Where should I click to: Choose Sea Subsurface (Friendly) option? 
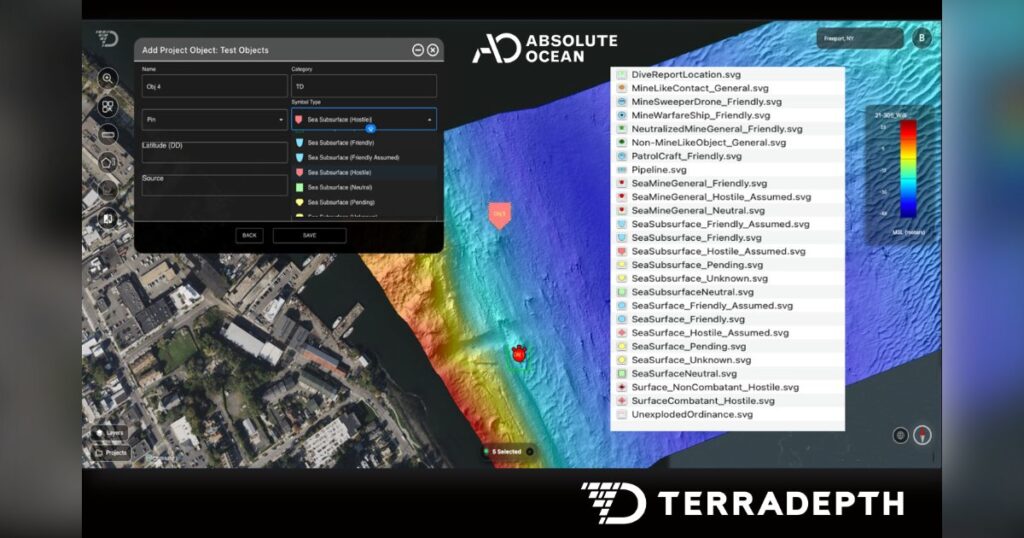click(x=364, y=142)
